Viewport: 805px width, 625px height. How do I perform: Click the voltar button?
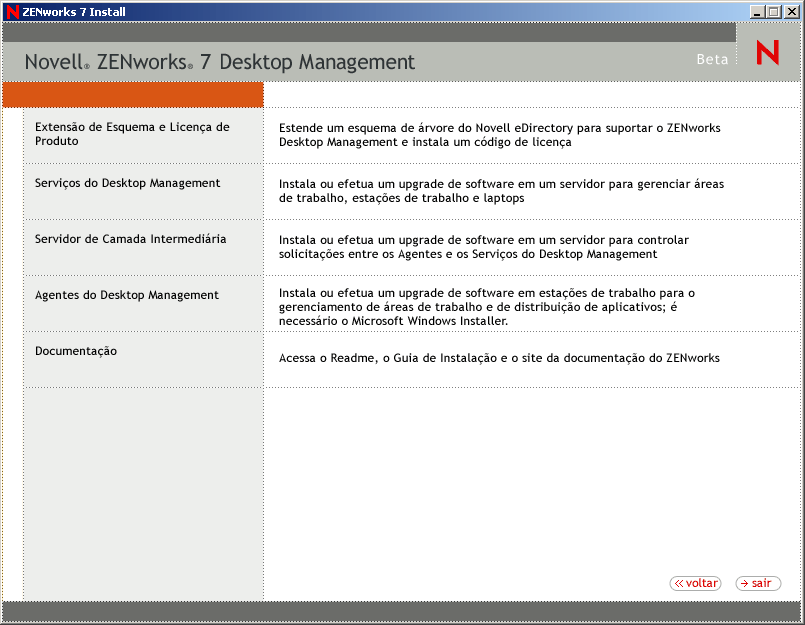tap(695, 583)
